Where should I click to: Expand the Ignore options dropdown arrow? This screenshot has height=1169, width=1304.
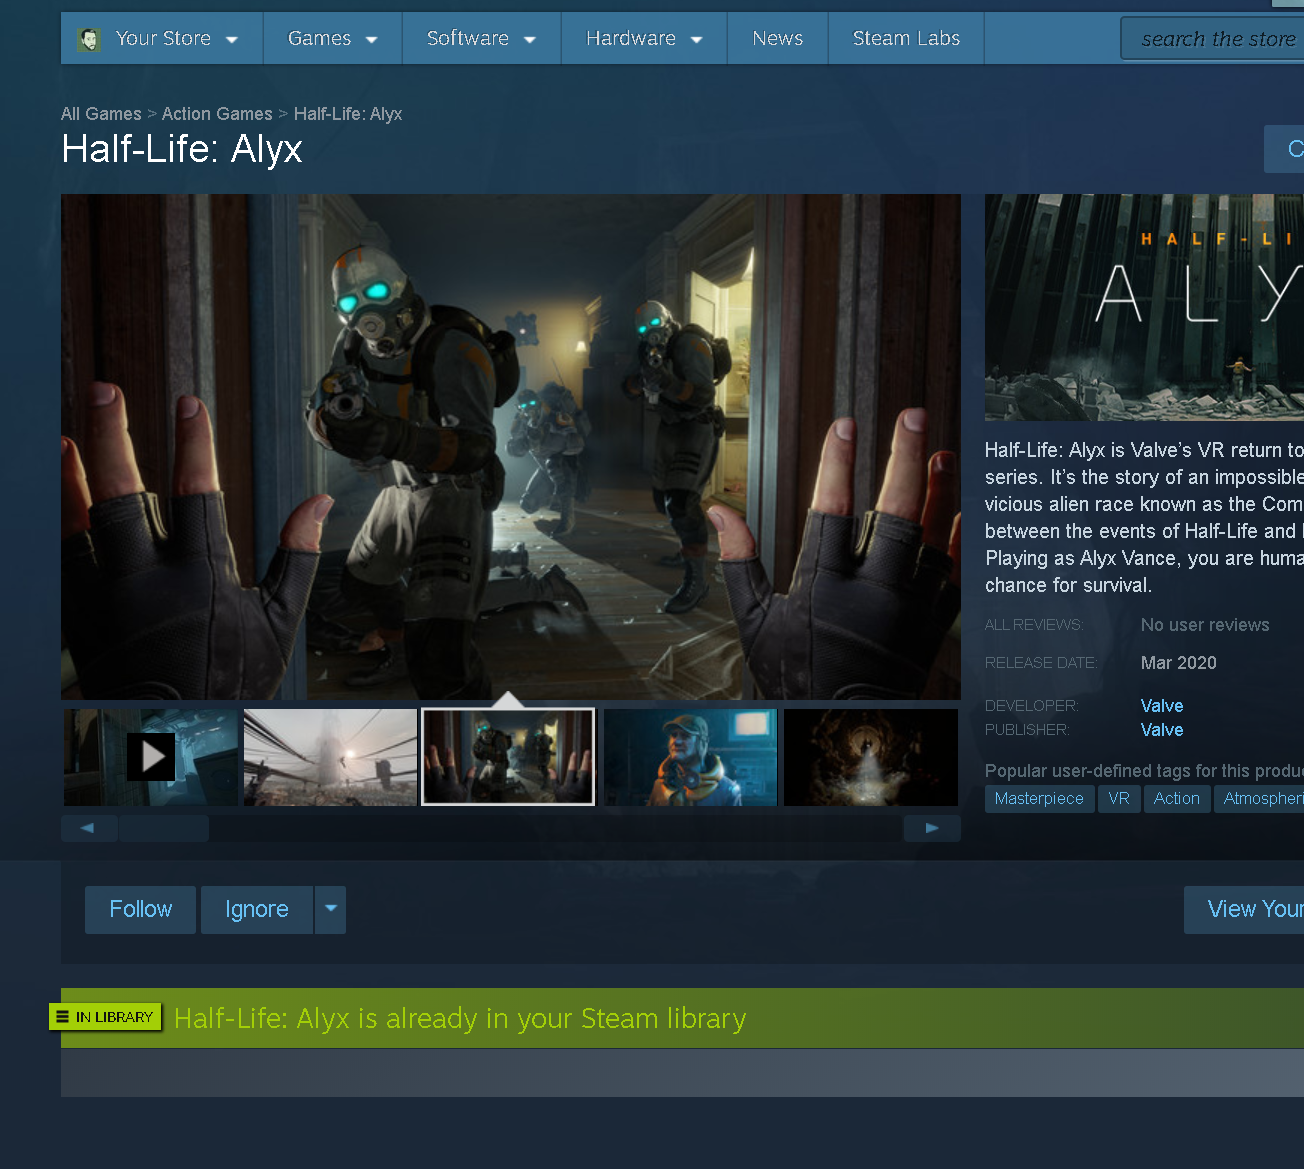330,909
